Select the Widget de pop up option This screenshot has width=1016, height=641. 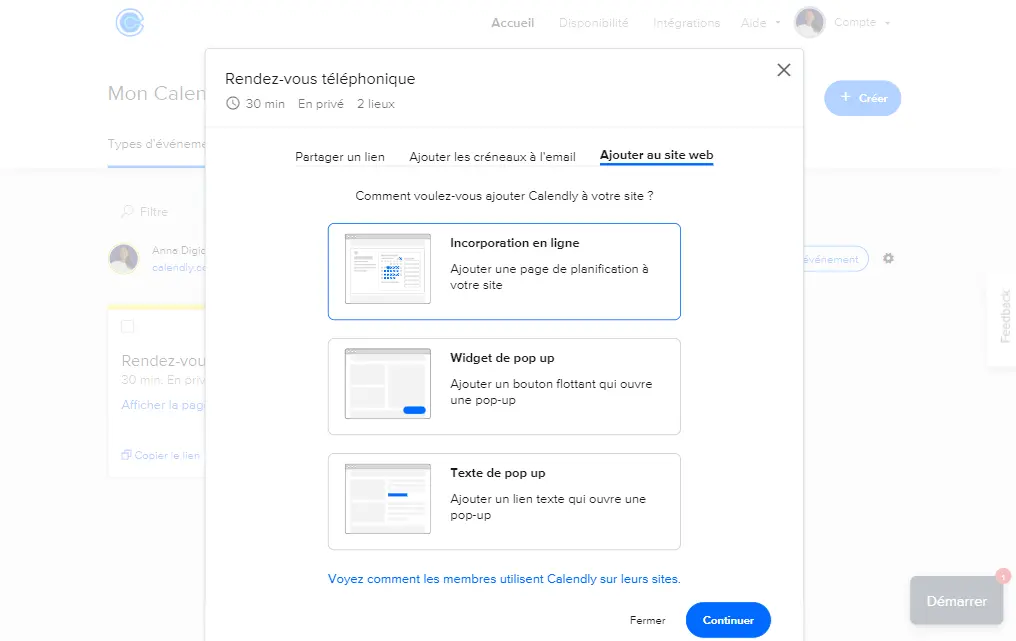[504, 386]
